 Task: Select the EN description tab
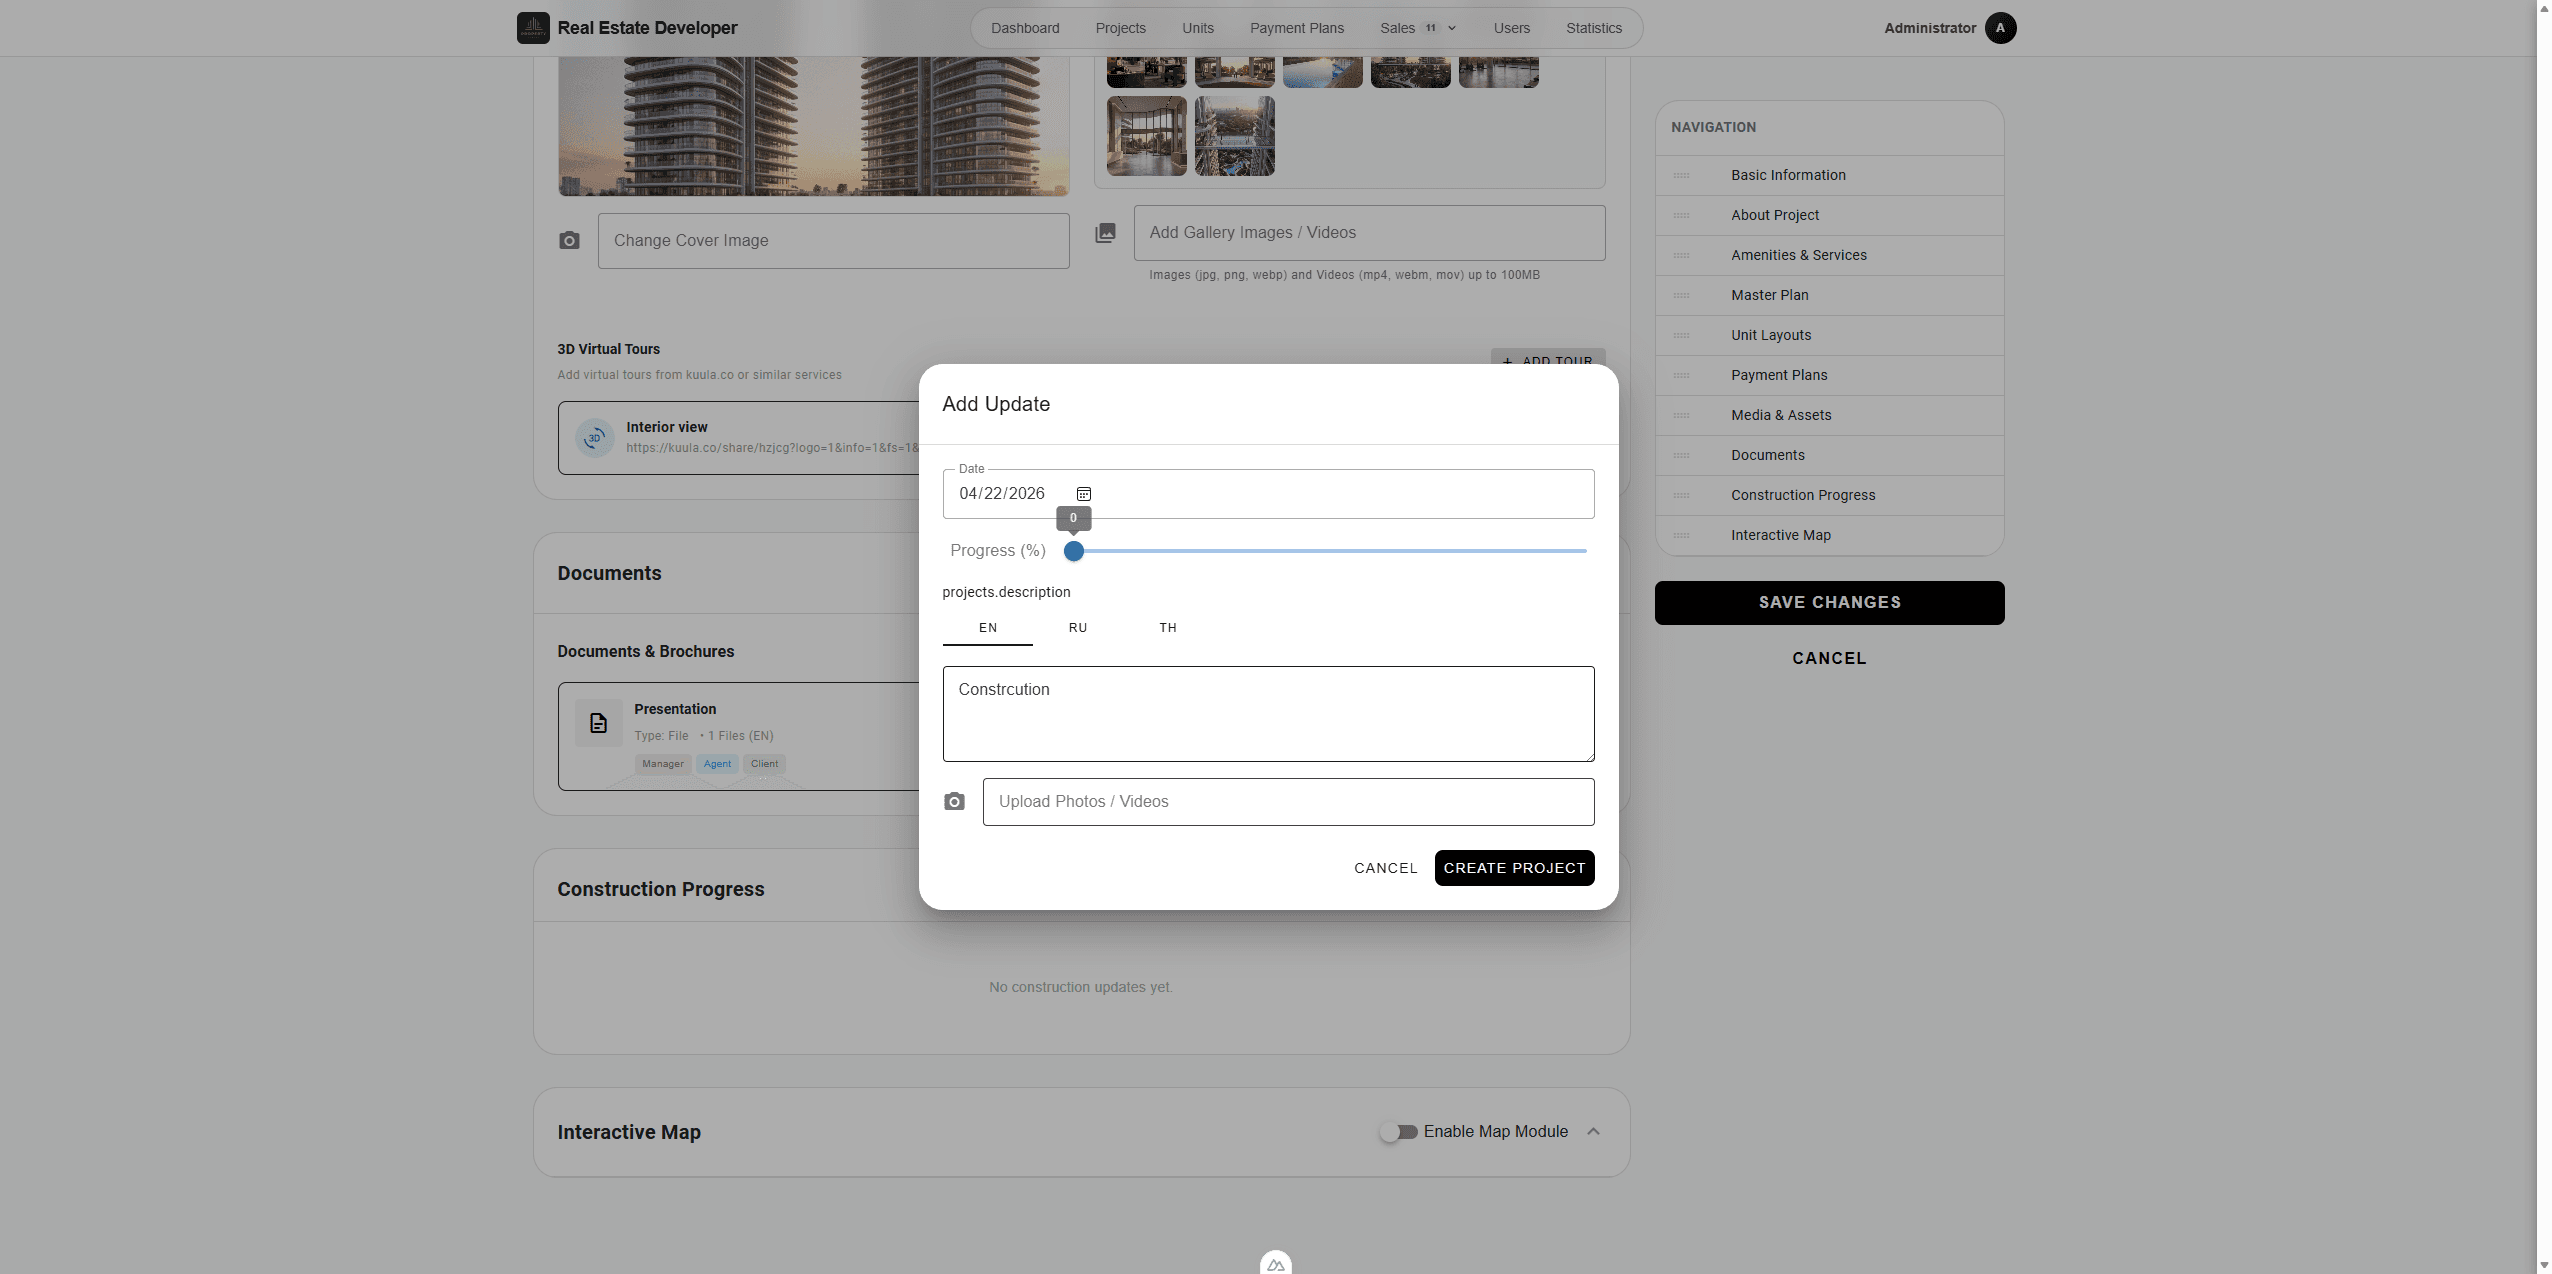[x=988, y=628]
